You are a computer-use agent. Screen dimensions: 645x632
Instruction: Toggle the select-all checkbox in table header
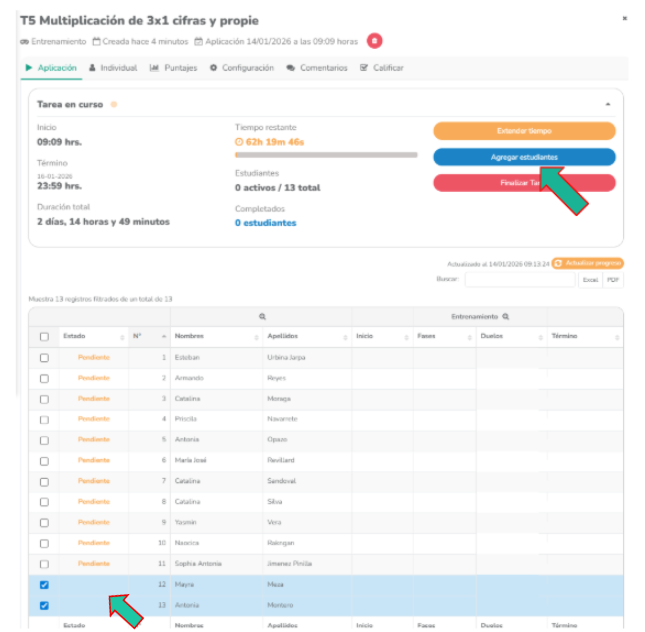click(44, 337)
